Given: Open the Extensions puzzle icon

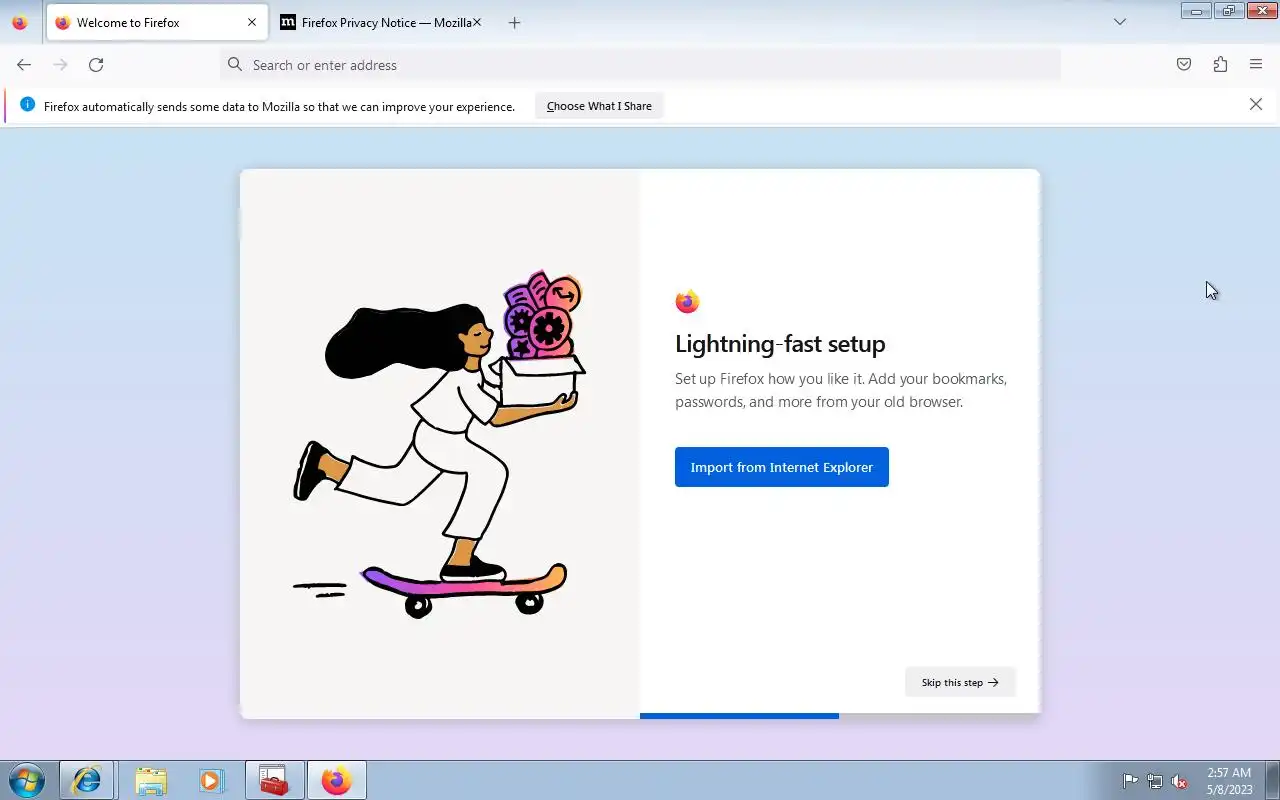Looking at the screenshot, I should [1220, 65].
